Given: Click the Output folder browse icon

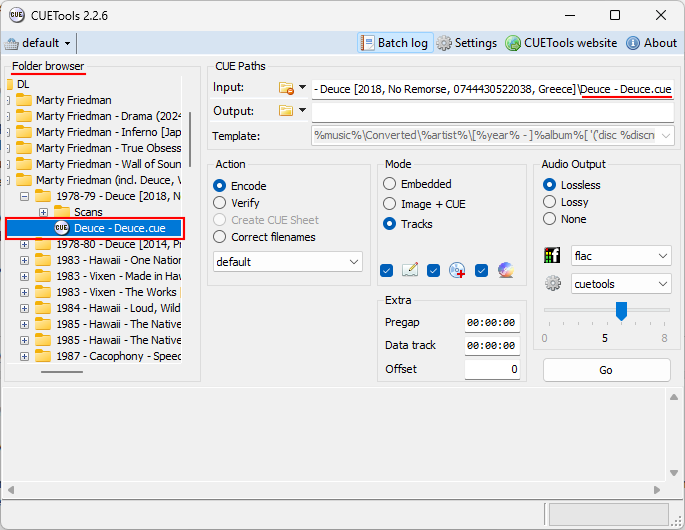Looking at the screenshot, I should tap(286, 111).
